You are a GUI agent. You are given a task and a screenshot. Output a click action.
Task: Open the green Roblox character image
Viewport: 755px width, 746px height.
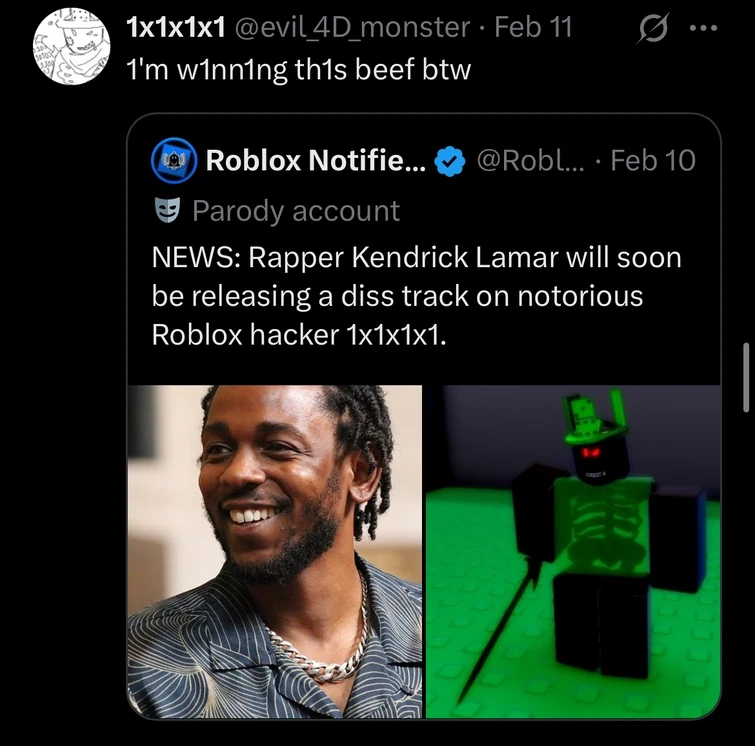click(x=572, y=551)
